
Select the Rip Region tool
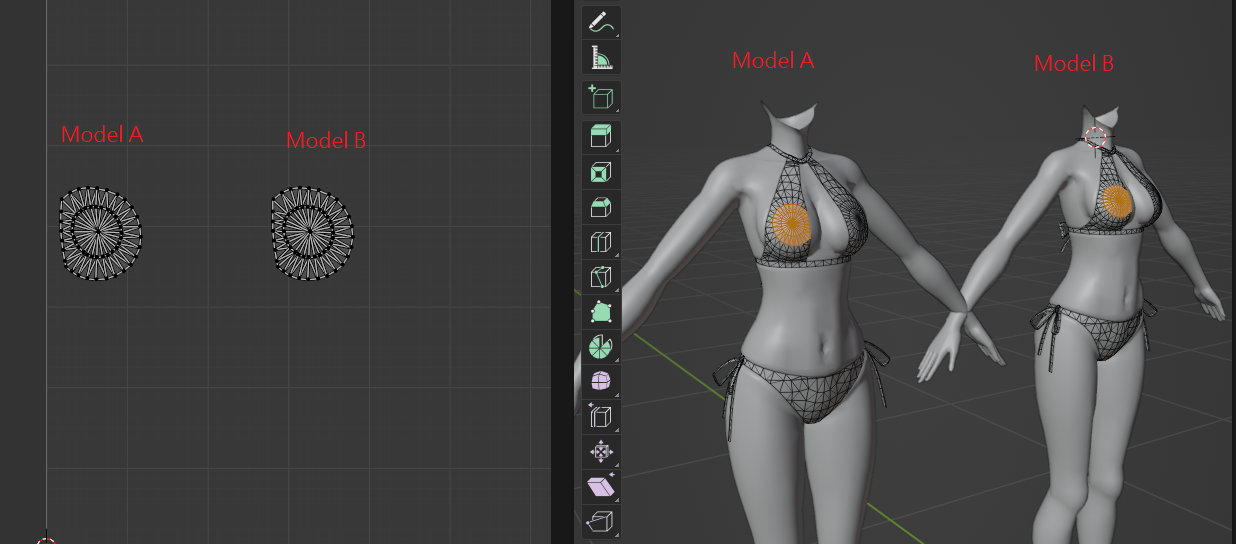[x=601, y=522]
